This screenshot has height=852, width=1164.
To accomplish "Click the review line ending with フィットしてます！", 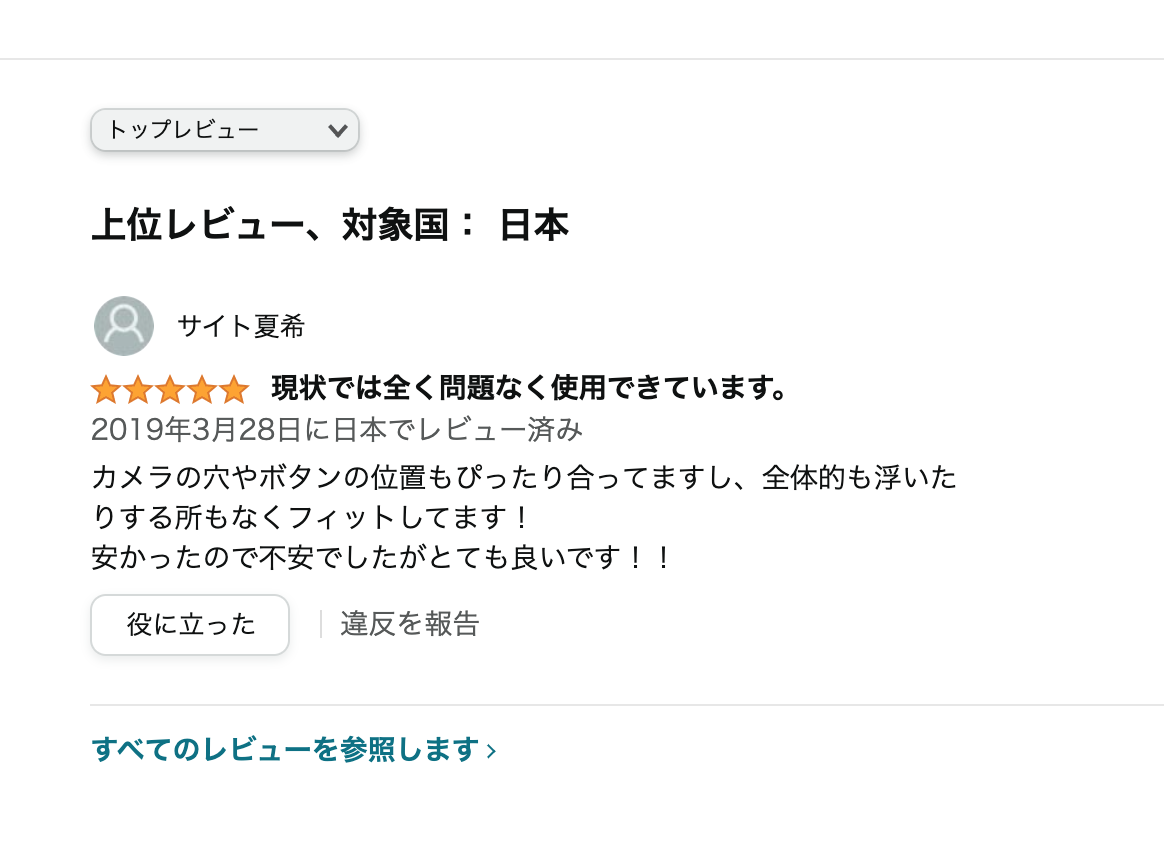I will 309,518.
